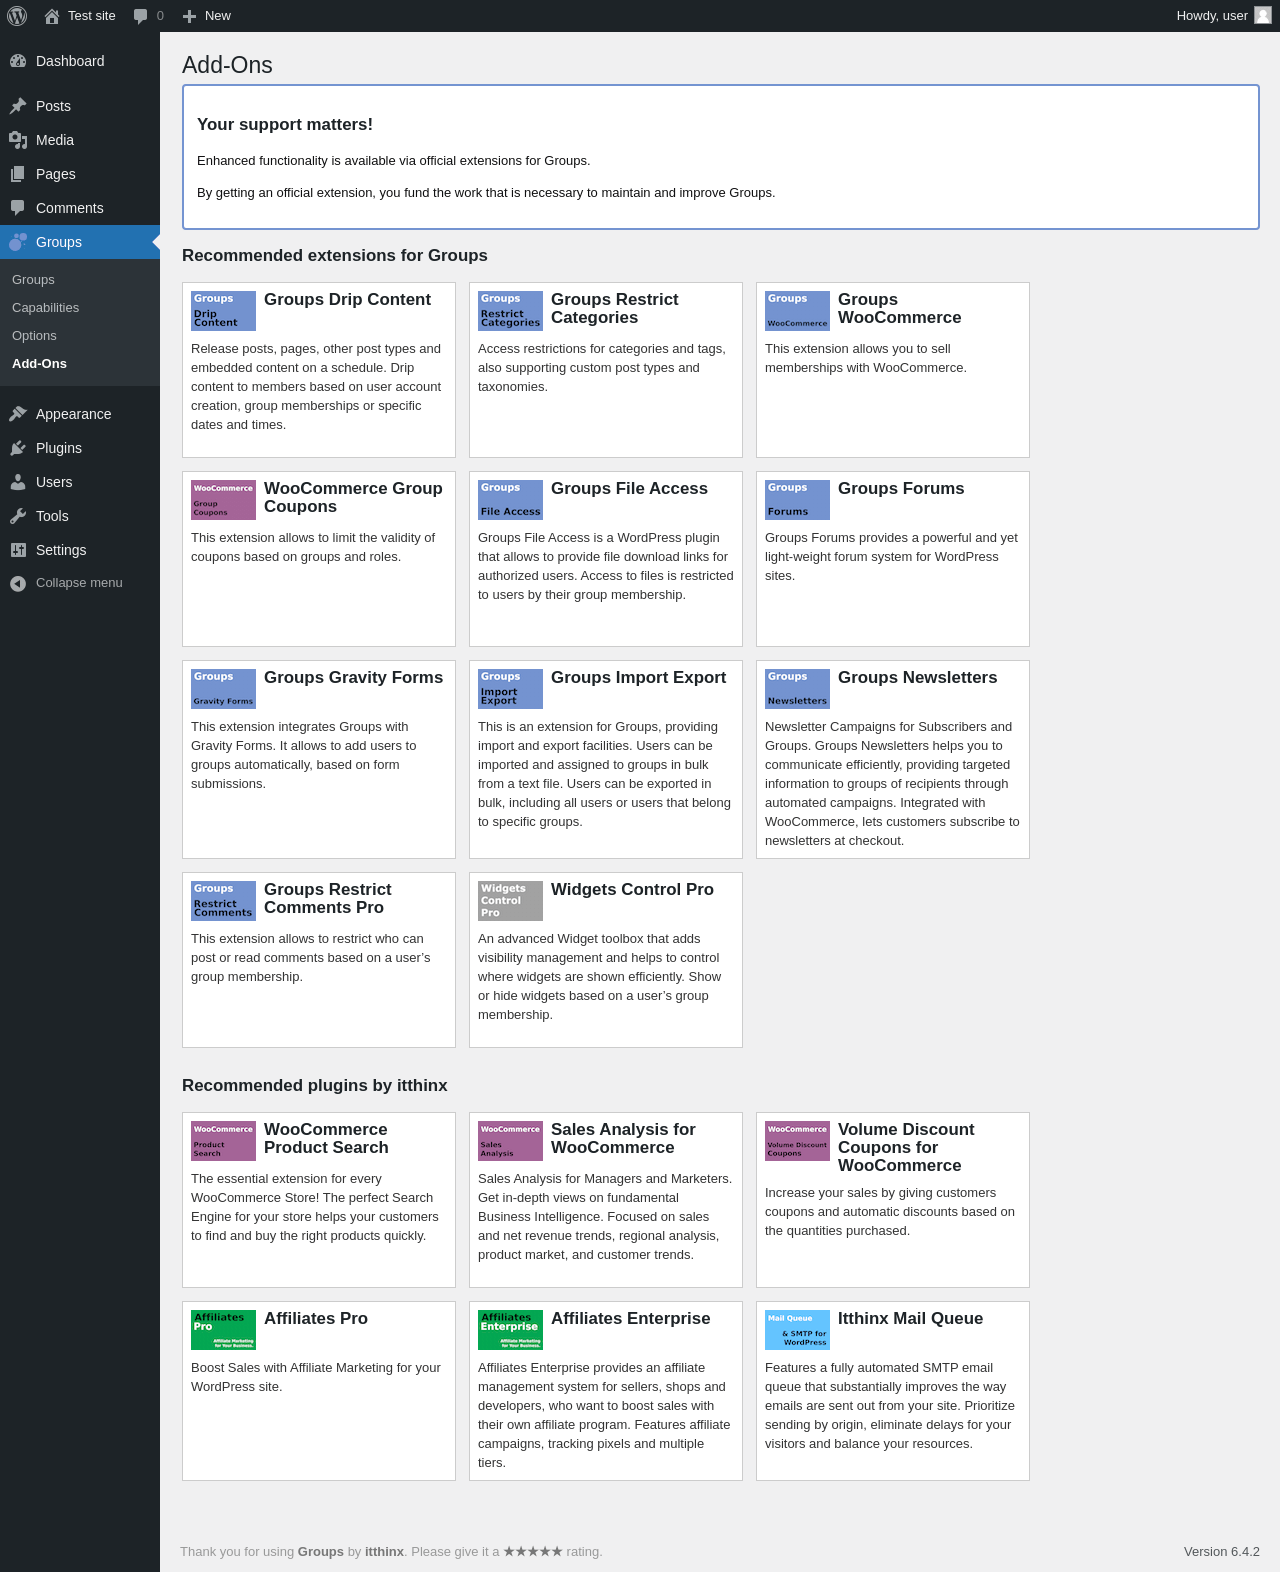Click the Groups link in the footer

coord(321,1552)
